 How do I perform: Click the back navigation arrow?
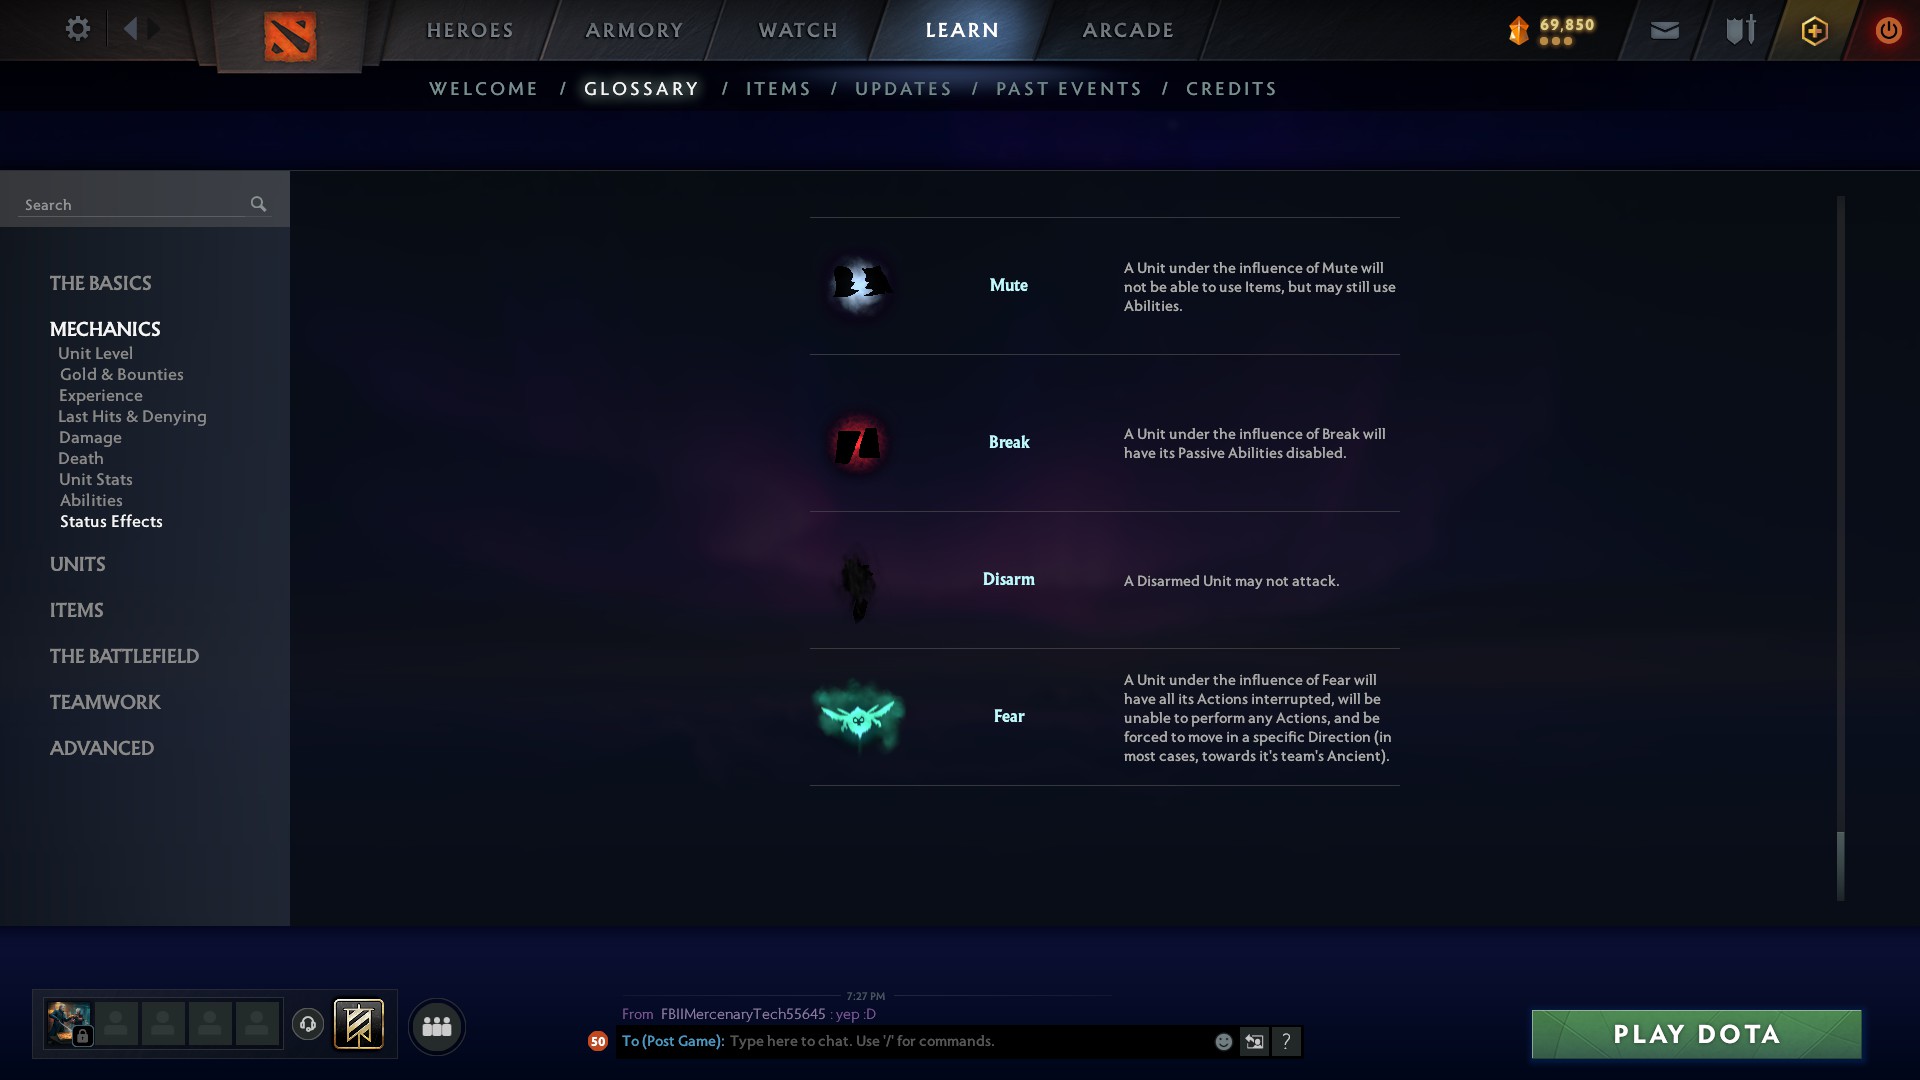point(130,29)
